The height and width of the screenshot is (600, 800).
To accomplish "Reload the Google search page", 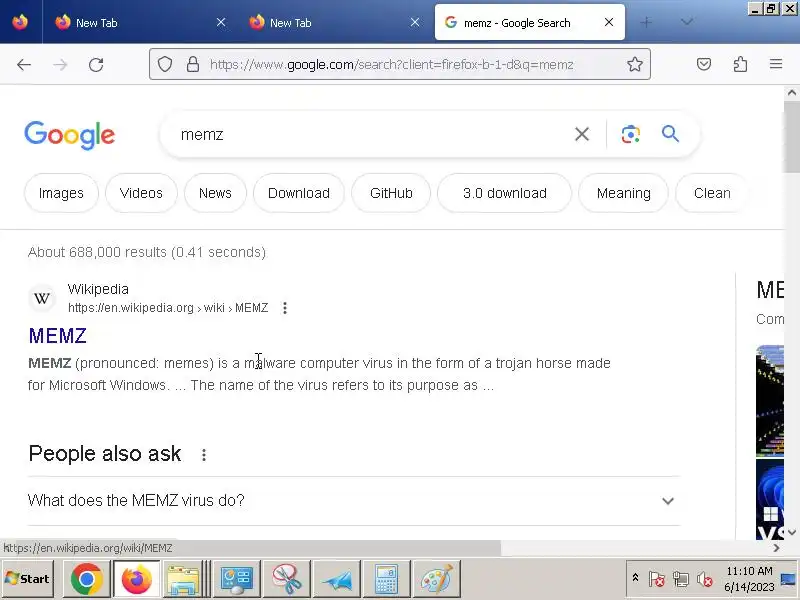I will pyautogui.click(x=96, y=64).
